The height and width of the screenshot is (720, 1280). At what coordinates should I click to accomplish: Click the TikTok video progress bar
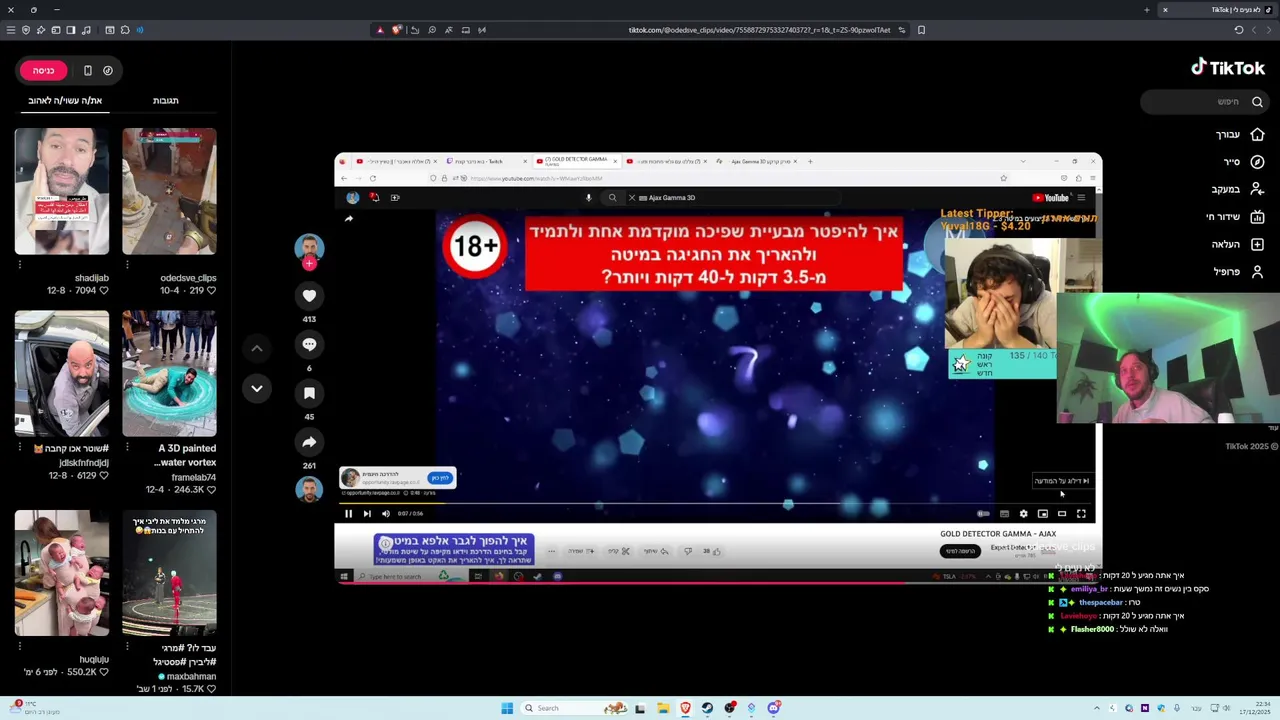pyautogui.click(x=717, y=582)
